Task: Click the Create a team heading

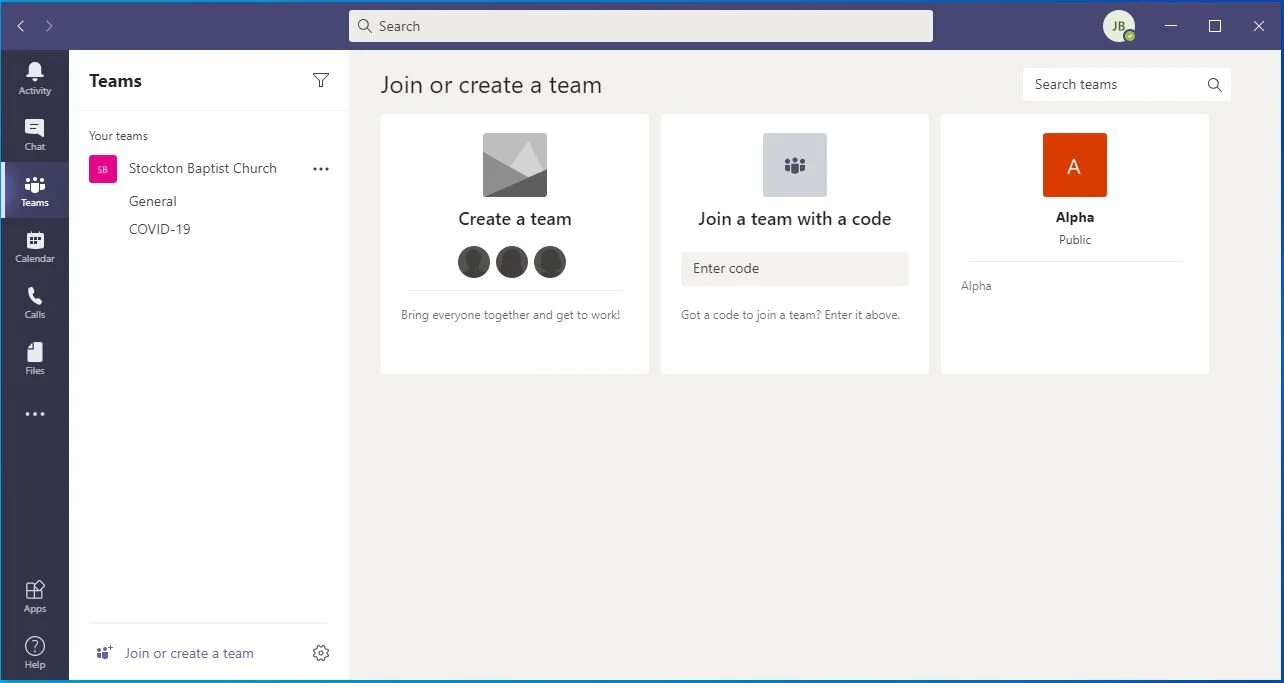Action: click(x=515, y=219)
